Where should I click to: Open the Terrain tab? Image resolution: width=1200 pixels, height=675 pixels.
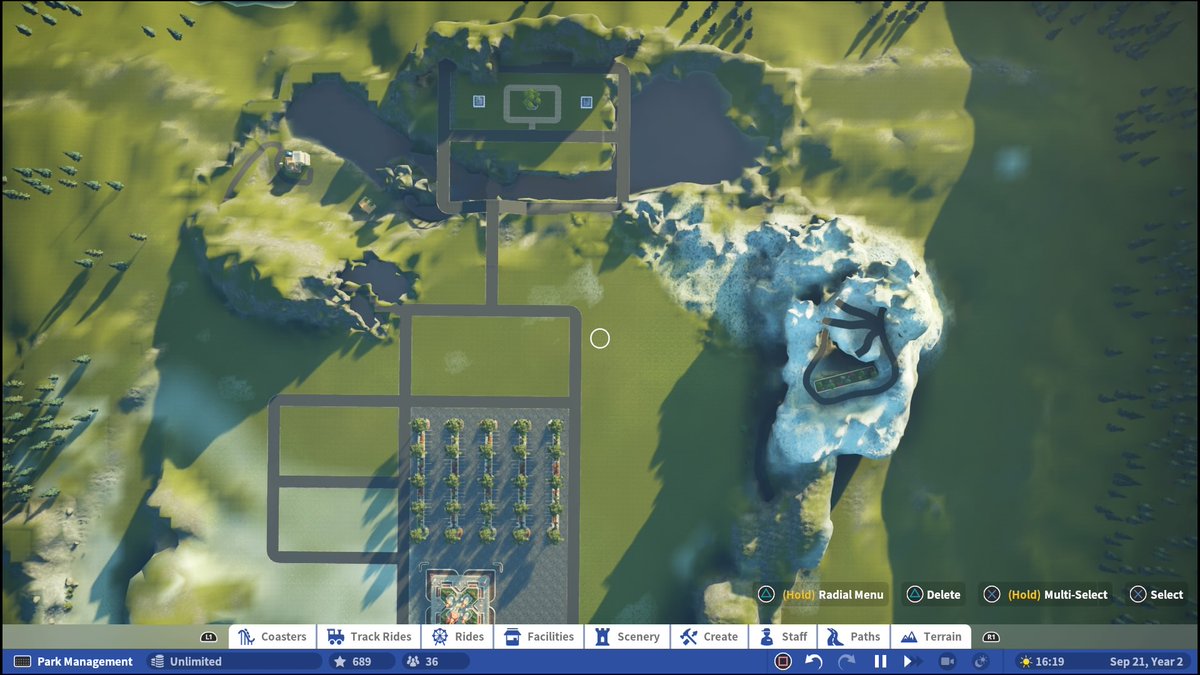click(x=931, y=637)
